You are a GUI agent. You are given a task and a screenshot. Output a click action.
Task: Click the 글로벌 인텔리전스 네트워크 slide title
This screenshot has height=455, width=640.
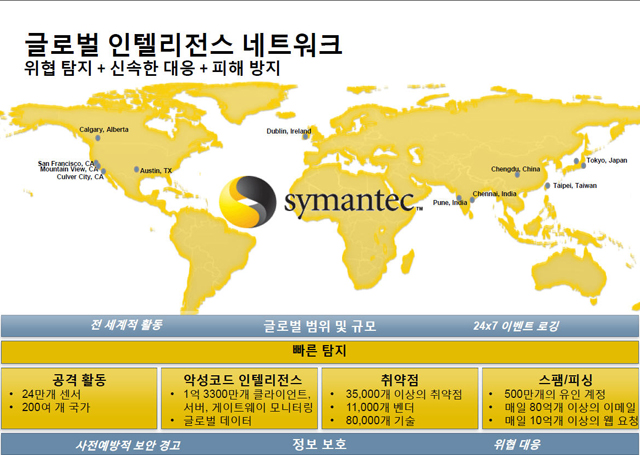point(183,43)
